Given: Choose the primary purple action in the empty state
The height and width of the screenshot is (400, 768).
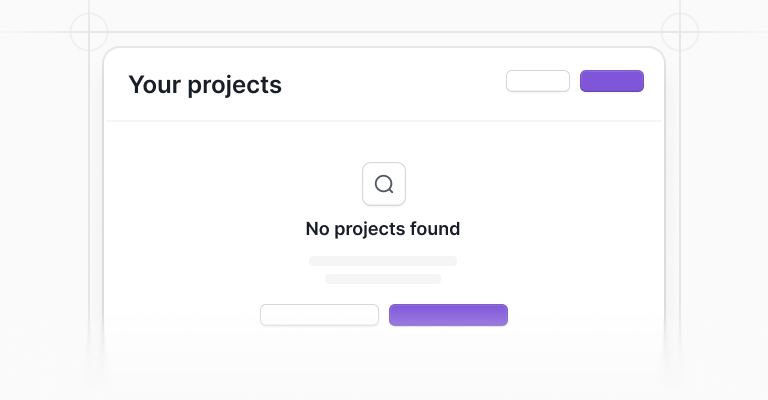Looking at the screenshot, I should tap(448, 315).
